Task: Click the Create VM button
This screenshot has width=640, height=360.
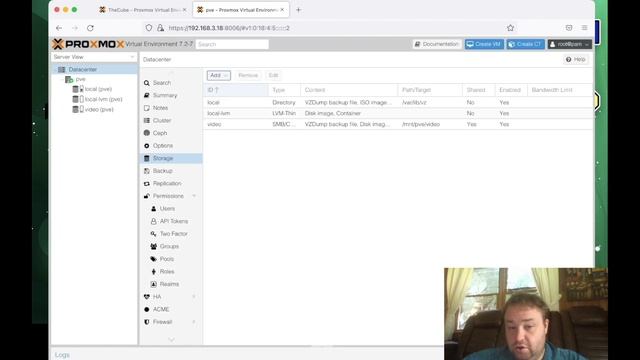Action: point(484,44)
